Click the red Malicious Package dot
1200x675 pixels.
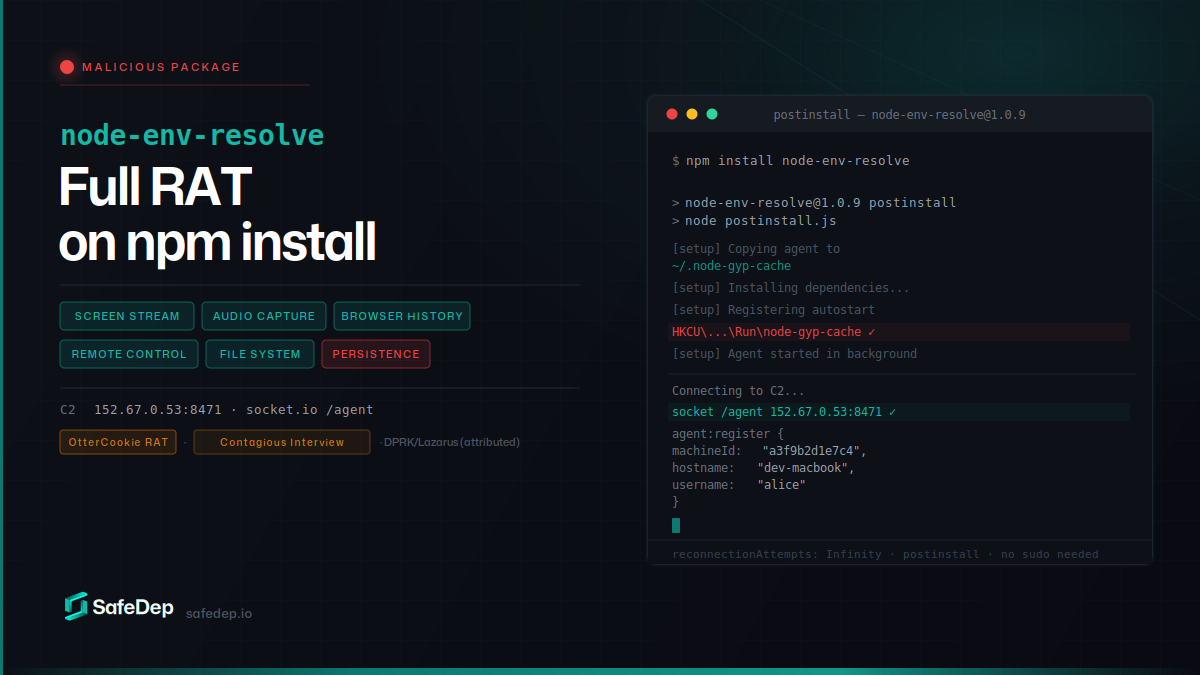[x=67, y=67]
